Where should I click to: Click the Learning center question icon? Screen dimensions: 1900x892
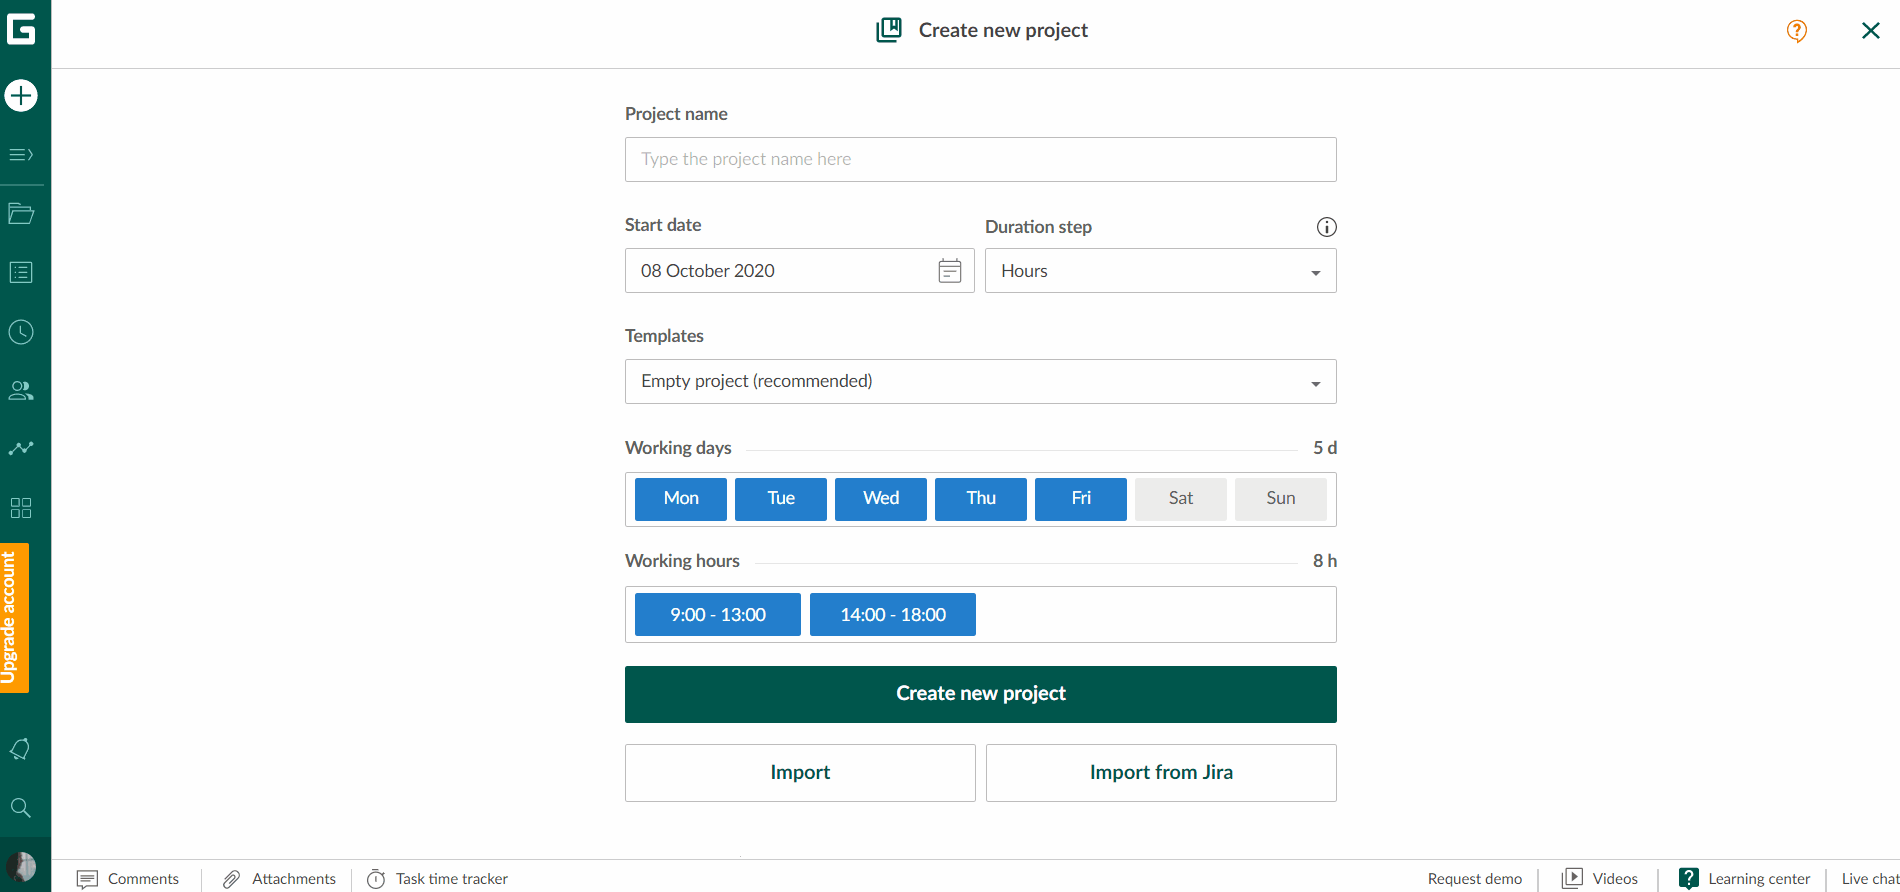[x=1689, y=878]
